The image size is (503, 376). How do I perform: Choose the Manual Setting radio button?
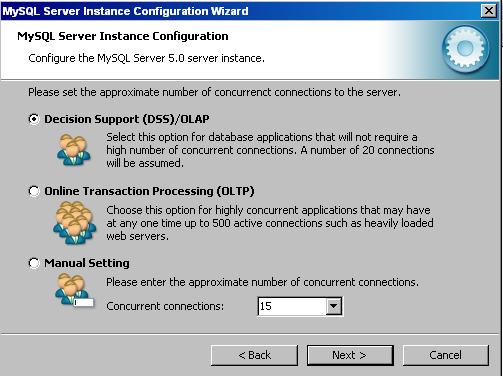coord(34,263)
